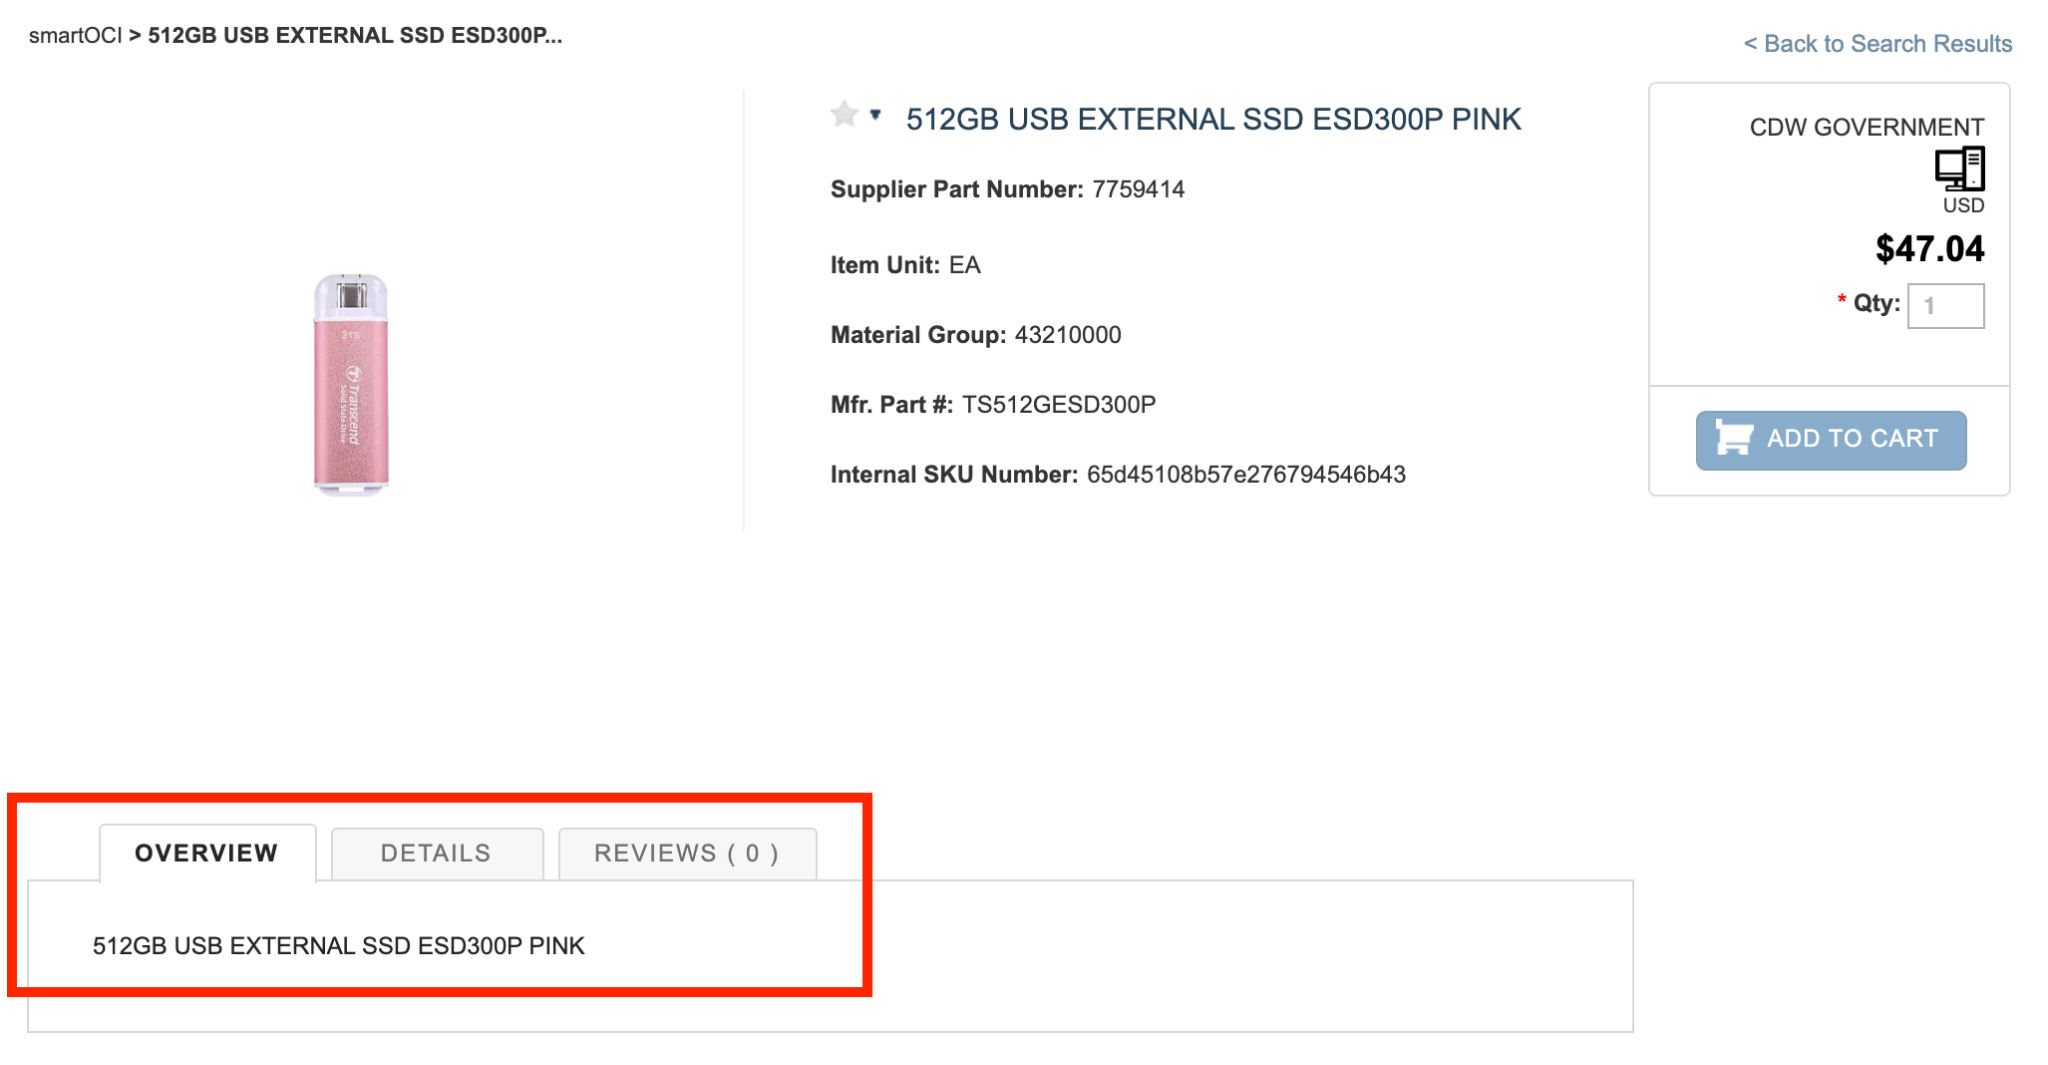The image size is (2048, 1065).
Task: Open the Reviews (0) tab
Action: (687, 853)
